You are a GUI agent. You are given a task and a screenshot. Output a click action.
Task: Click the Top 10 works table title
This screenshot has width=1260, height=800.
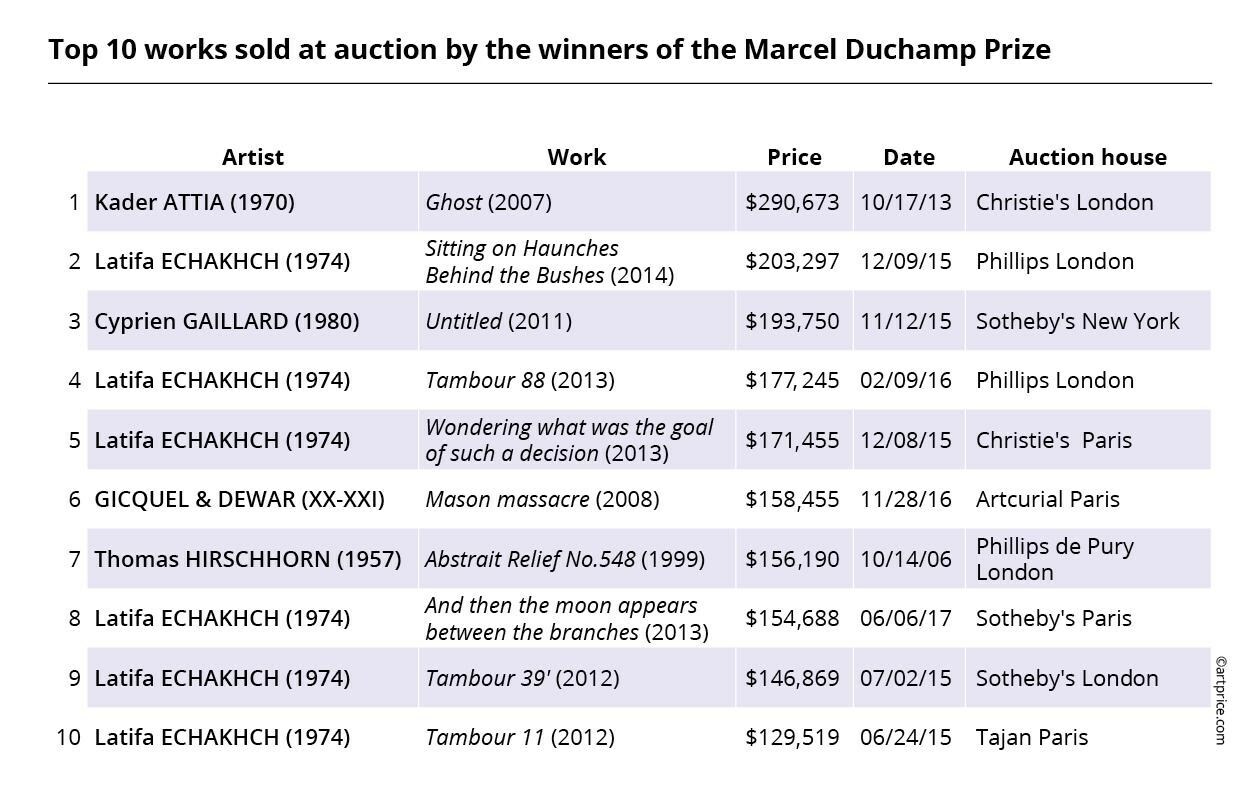(x=549, y=49)
